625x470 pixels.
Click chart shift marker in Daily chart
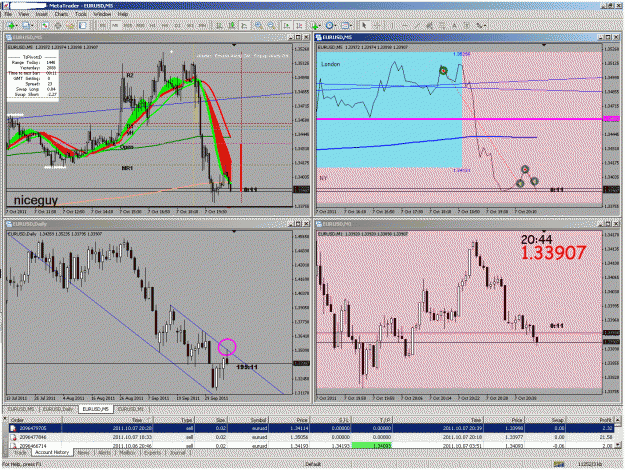tap(234, 231)
